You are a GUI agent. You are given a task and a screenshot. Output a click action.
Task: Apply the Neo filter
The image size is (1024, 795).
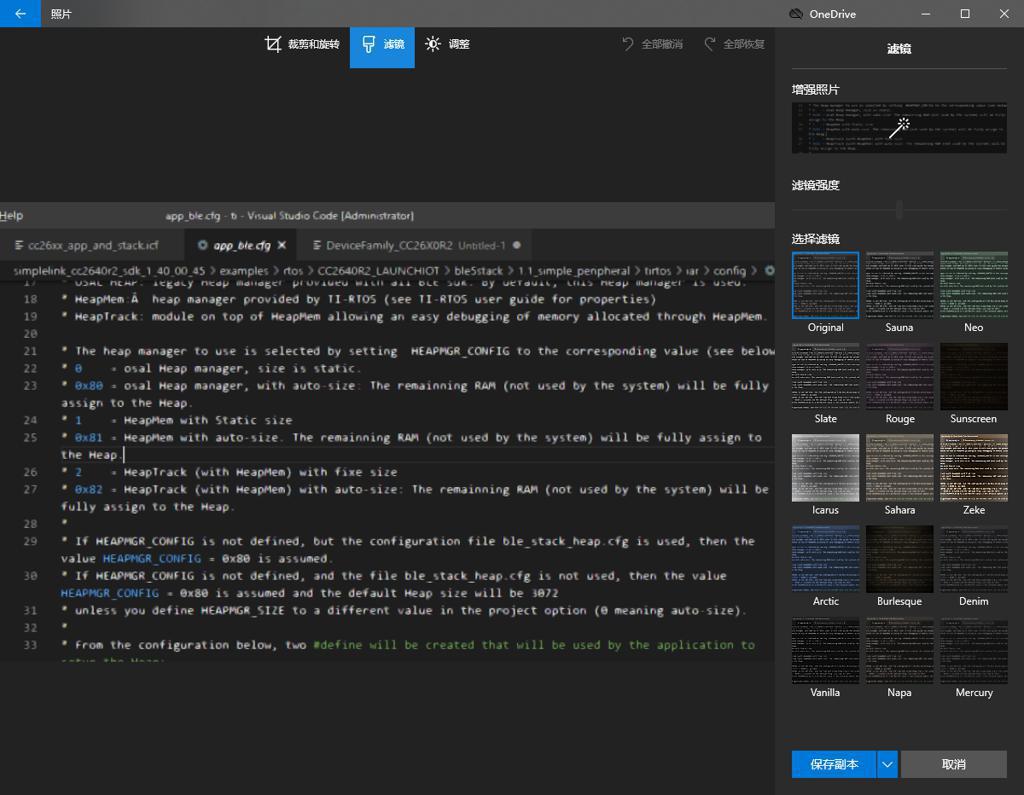coord(974,285)
